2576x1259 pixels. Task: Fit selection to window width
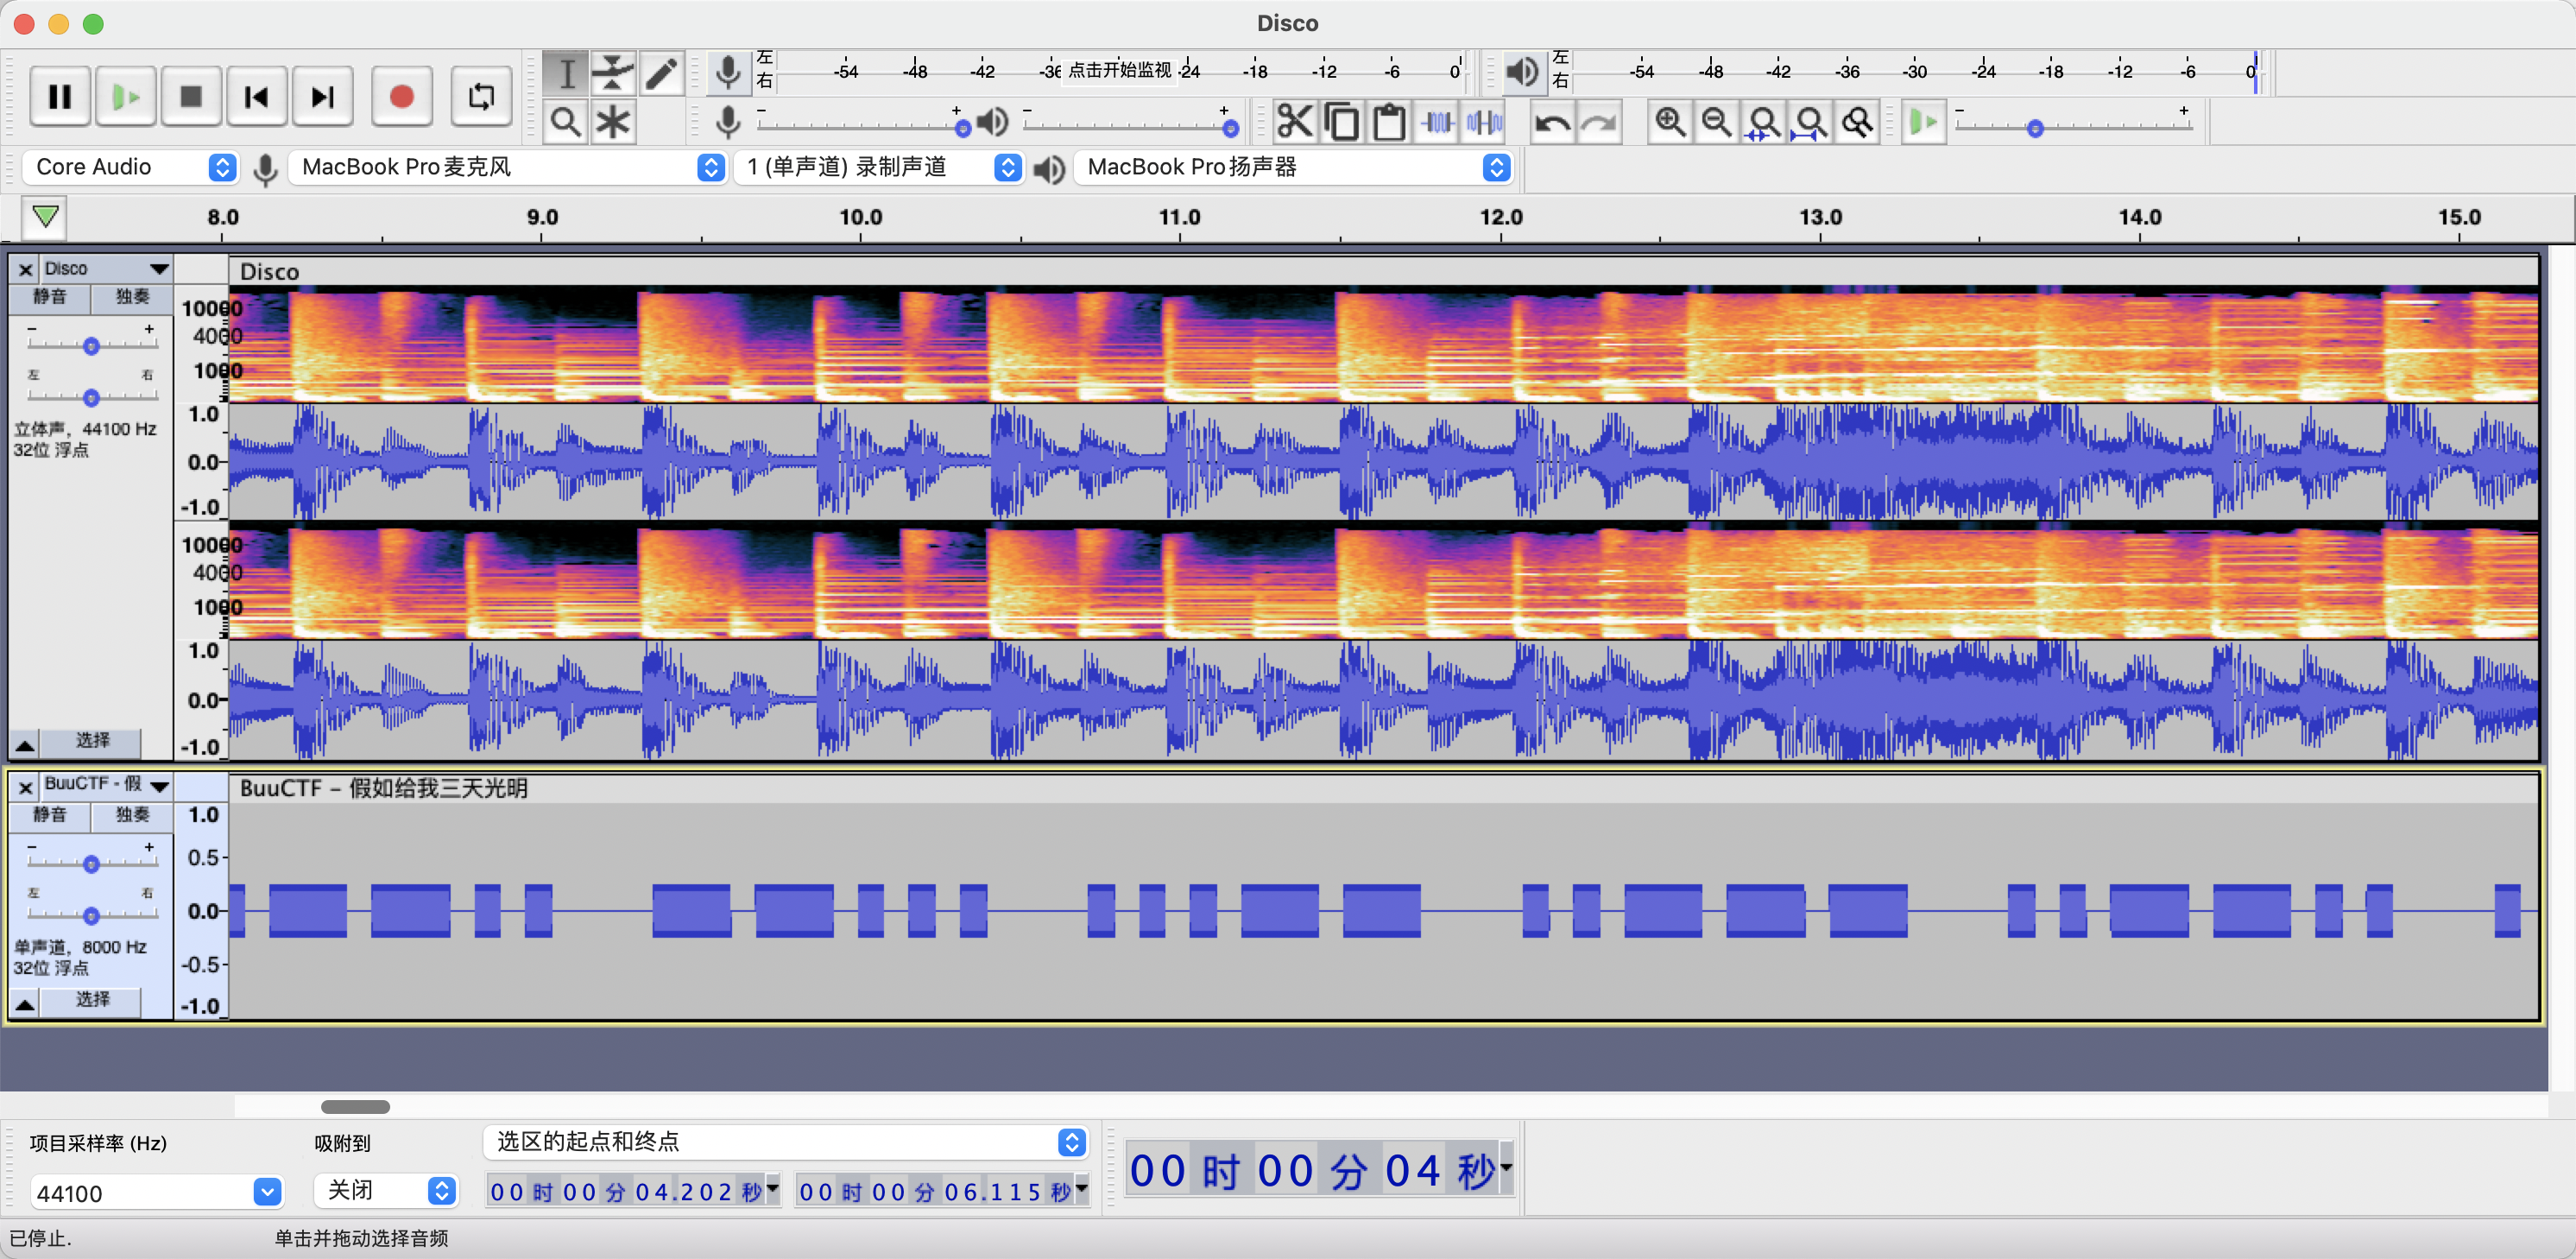click(x=1763, y=122)
